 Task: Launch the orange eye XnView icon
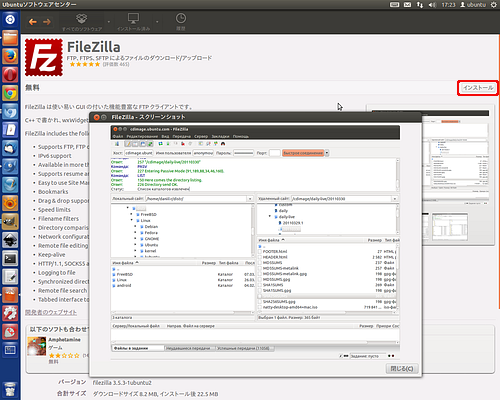pyautogui.click(x=10, y=203)
